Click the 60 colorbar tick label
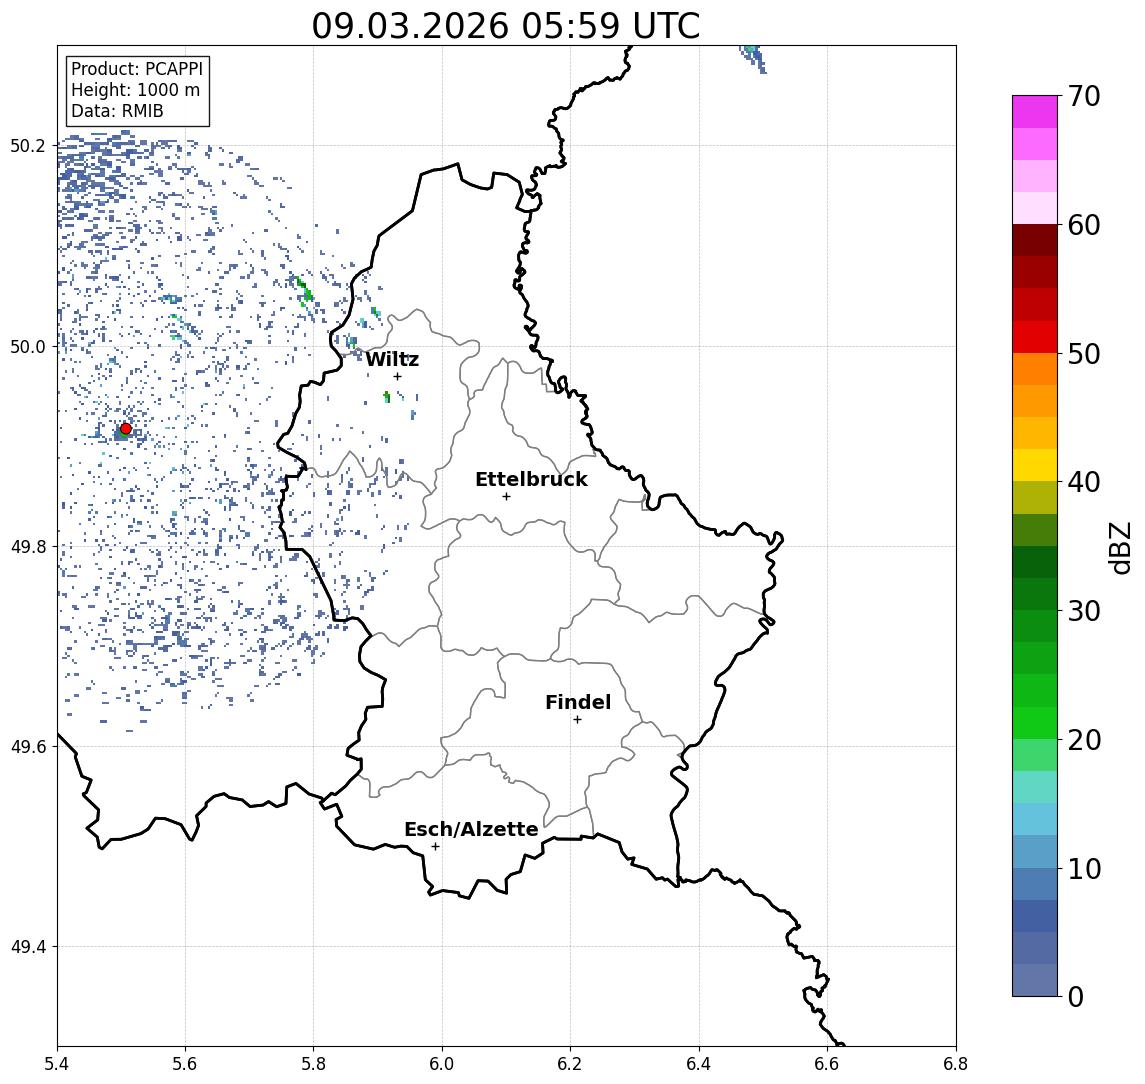Image resolution: width=1145 pixels, height=1084 pixels. [1084, 225]
